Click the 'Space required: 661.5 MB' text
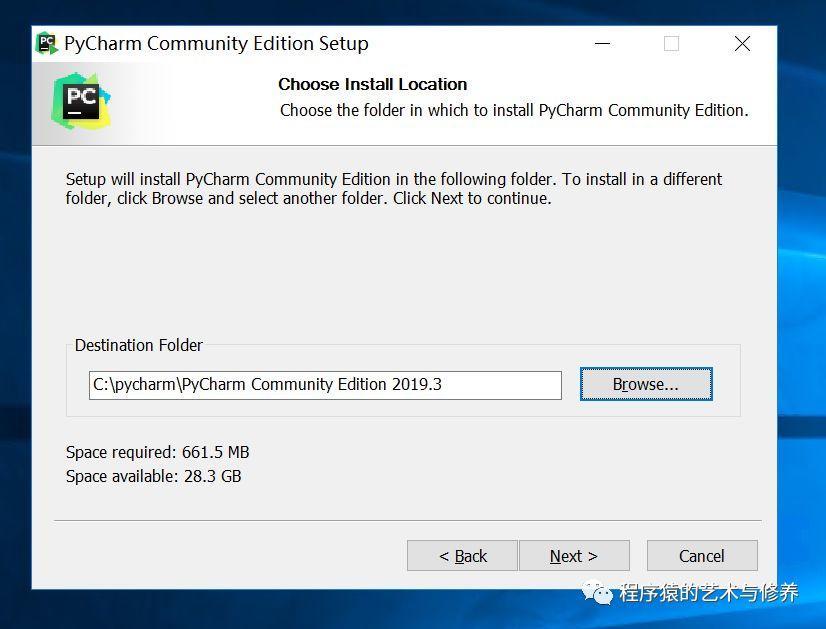The image size is (826, 629). click(158, 452)
